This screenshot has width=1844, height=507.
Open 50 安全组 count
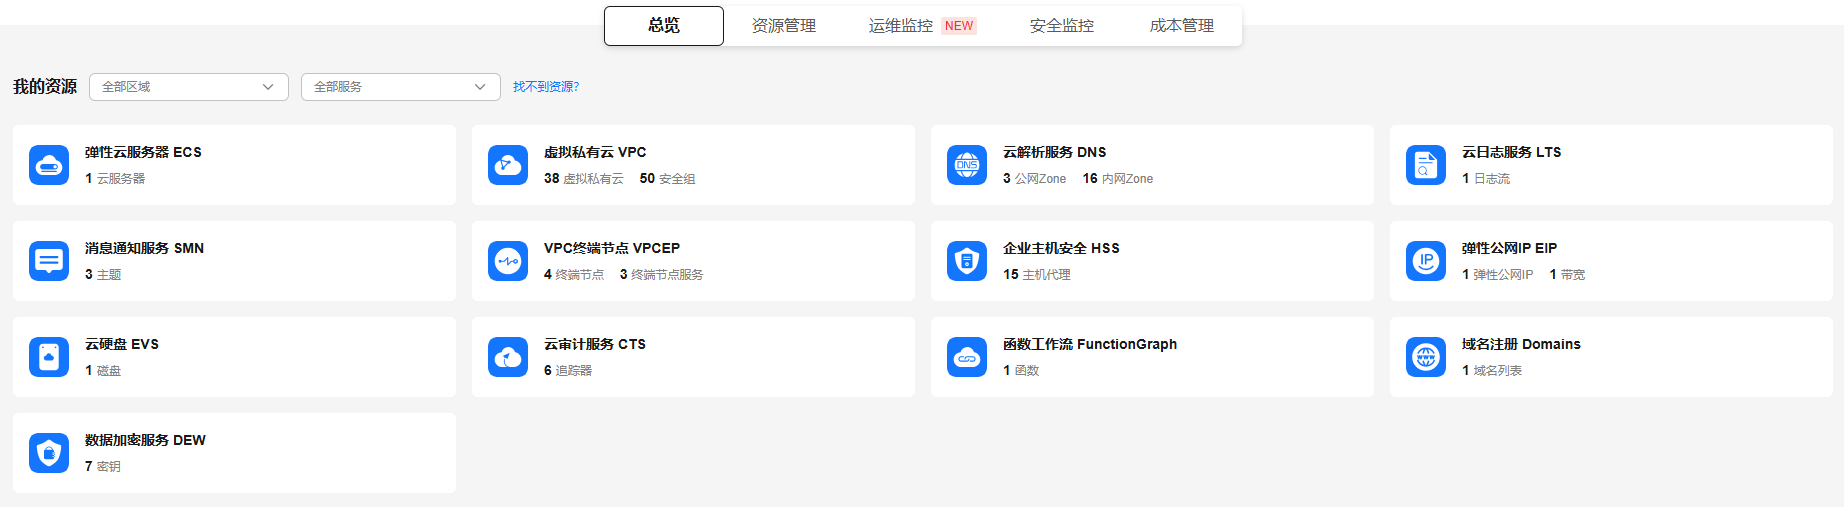[668, 179]
